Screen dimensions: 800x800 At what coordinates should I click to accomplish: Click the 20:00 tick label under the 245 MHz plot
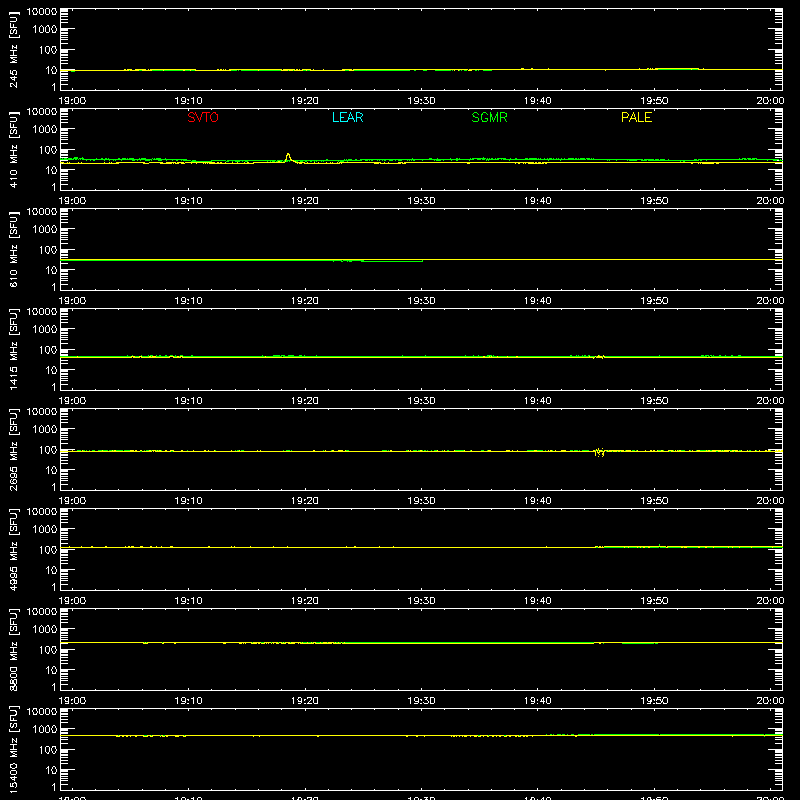pos(770,101)
